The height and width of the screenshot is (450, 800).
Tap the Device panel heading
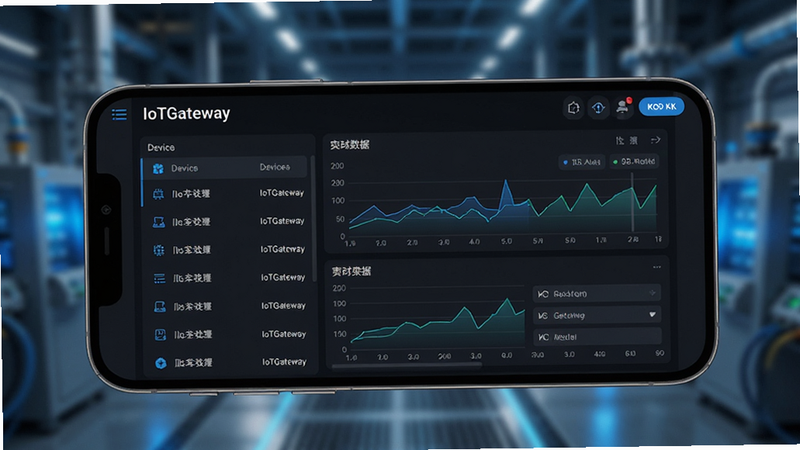point(161,147)
